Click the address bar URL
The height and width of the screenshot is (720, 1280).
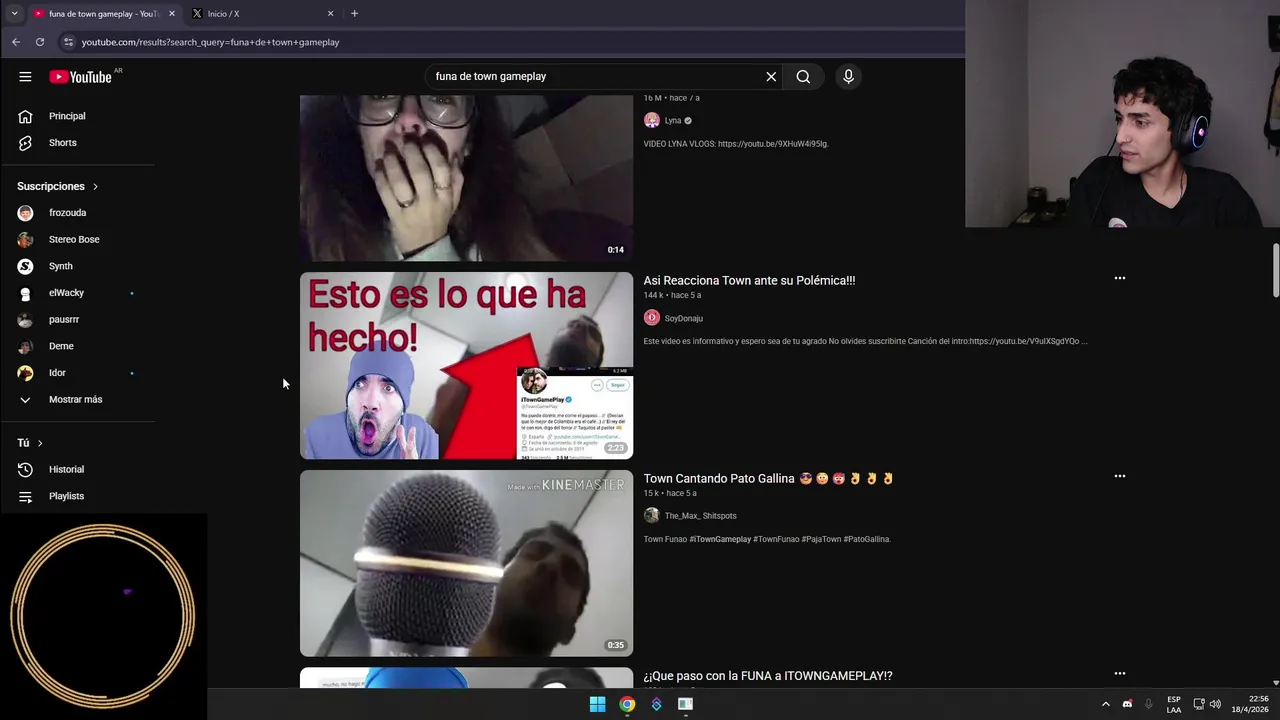[210, 42]
